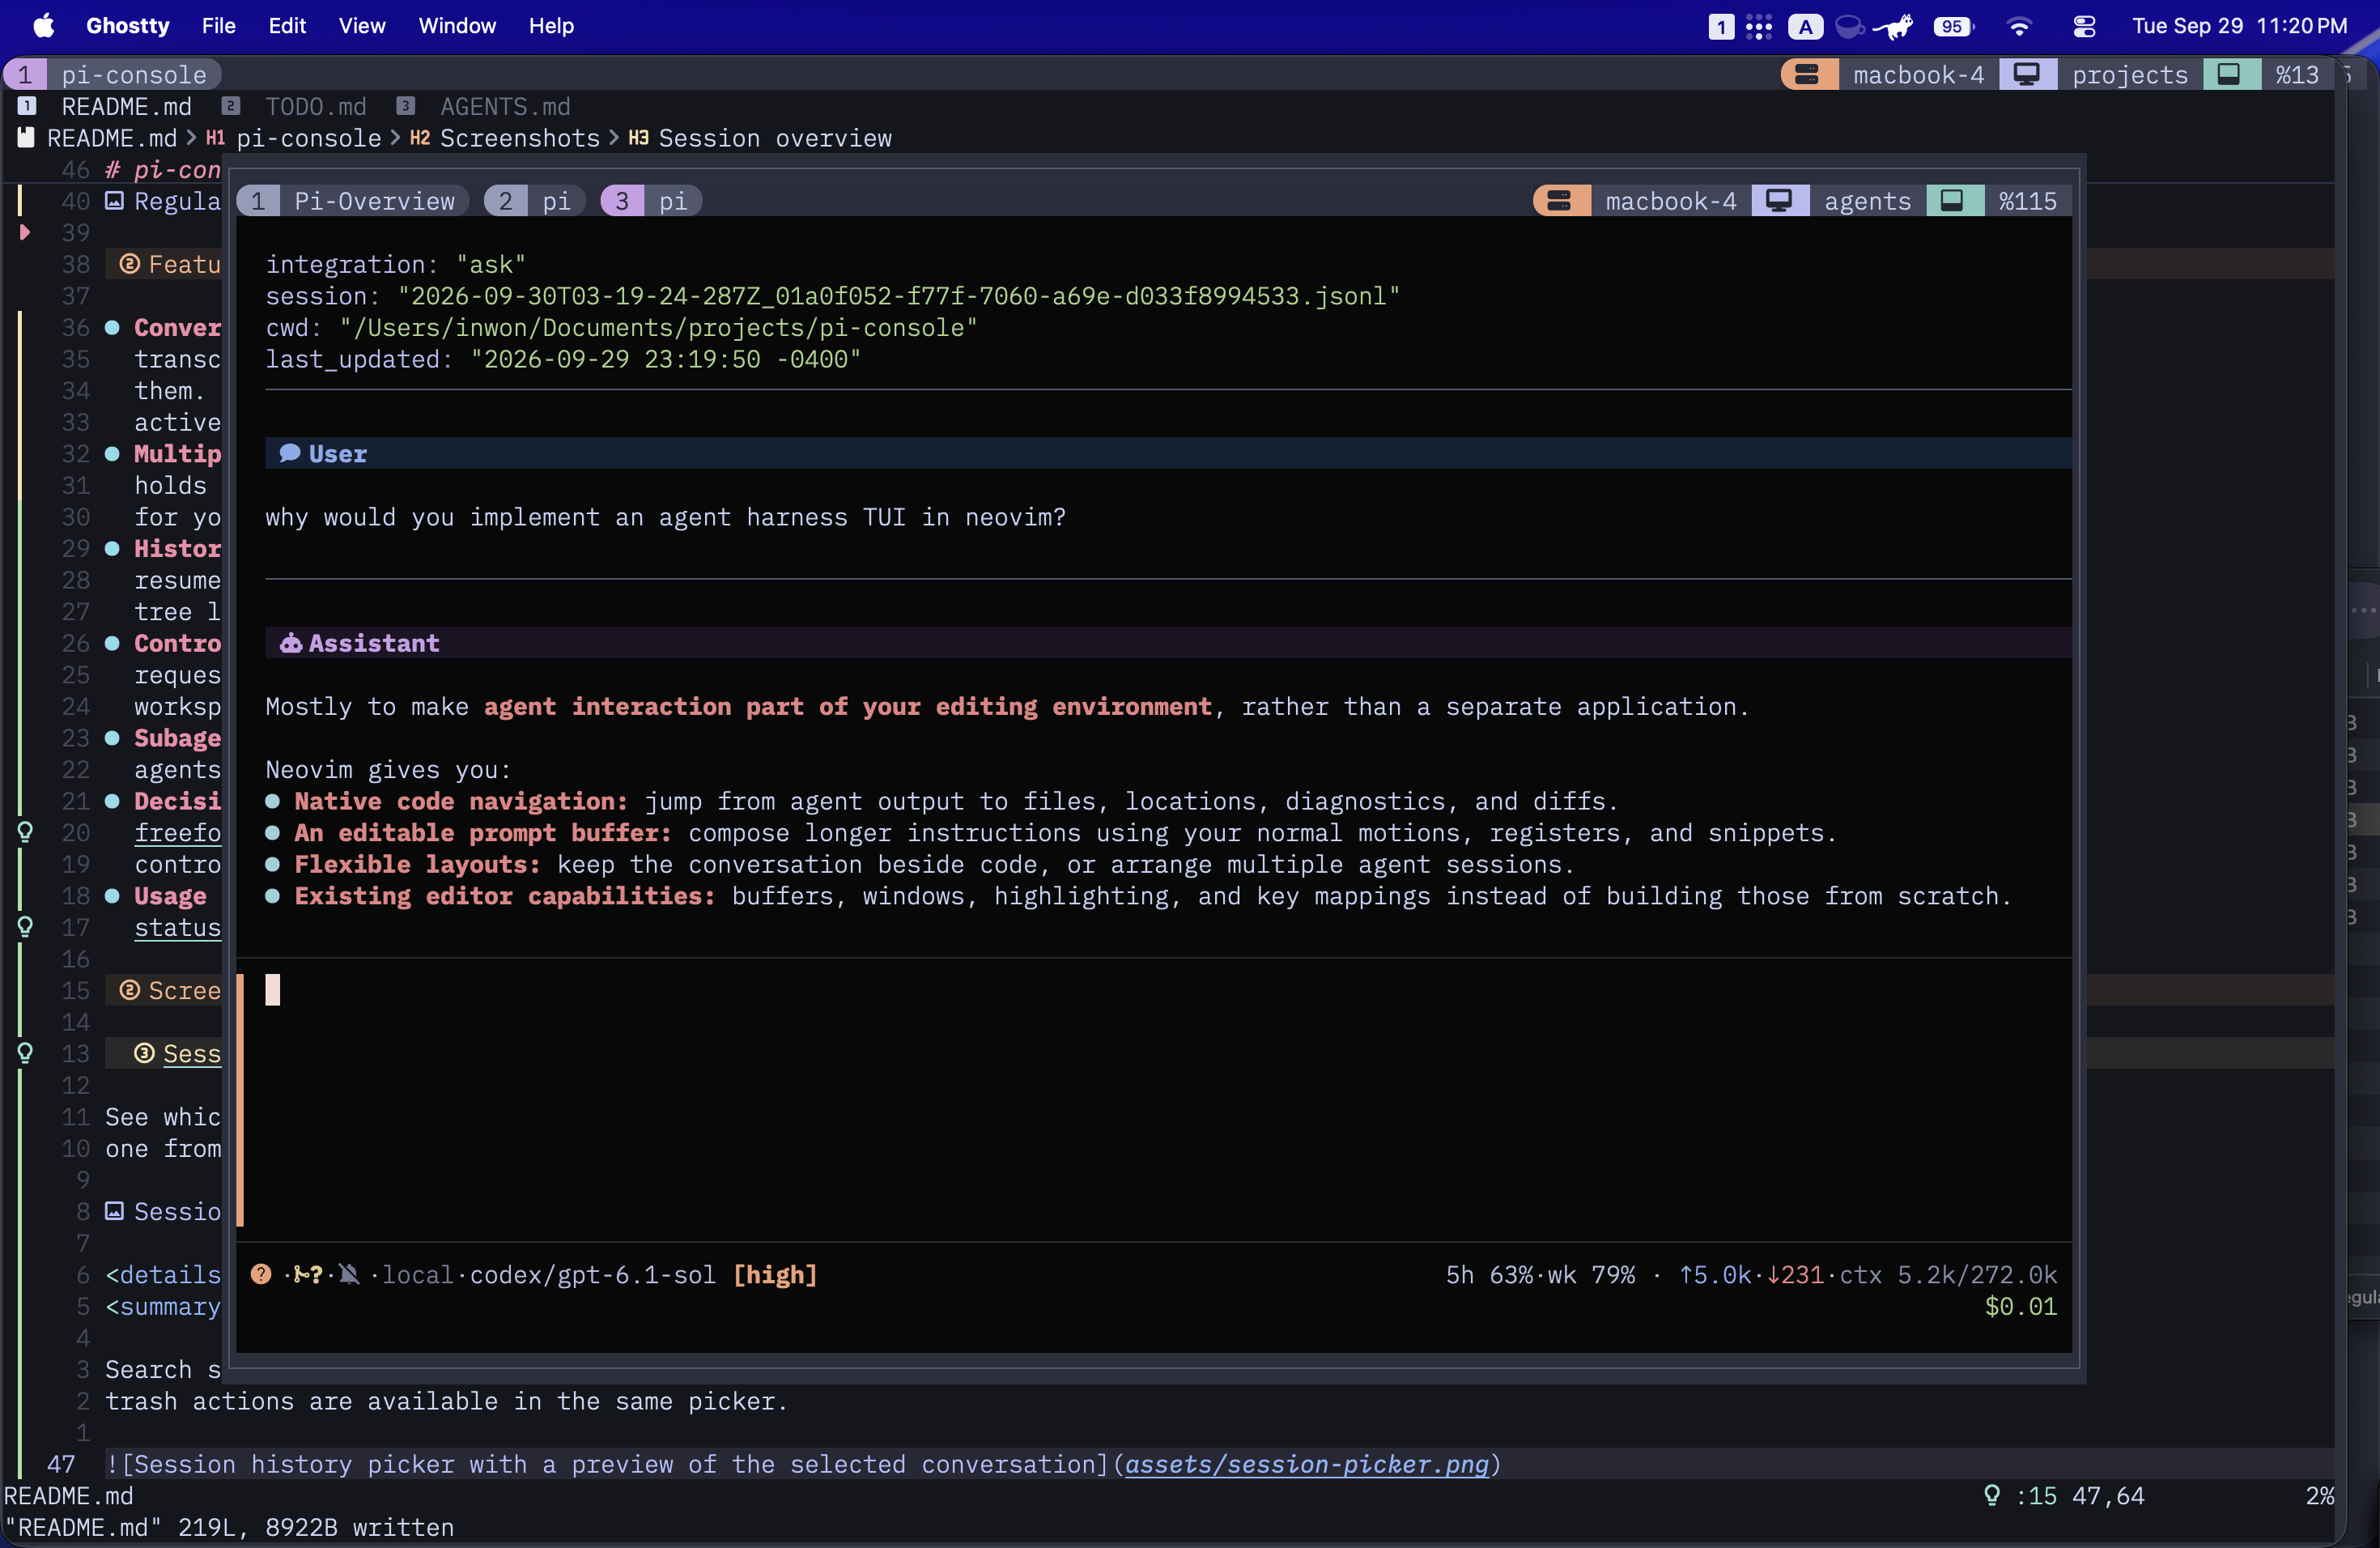
Task: Toggle the muted bell notification icon
Action: (x=349, y=1274)
